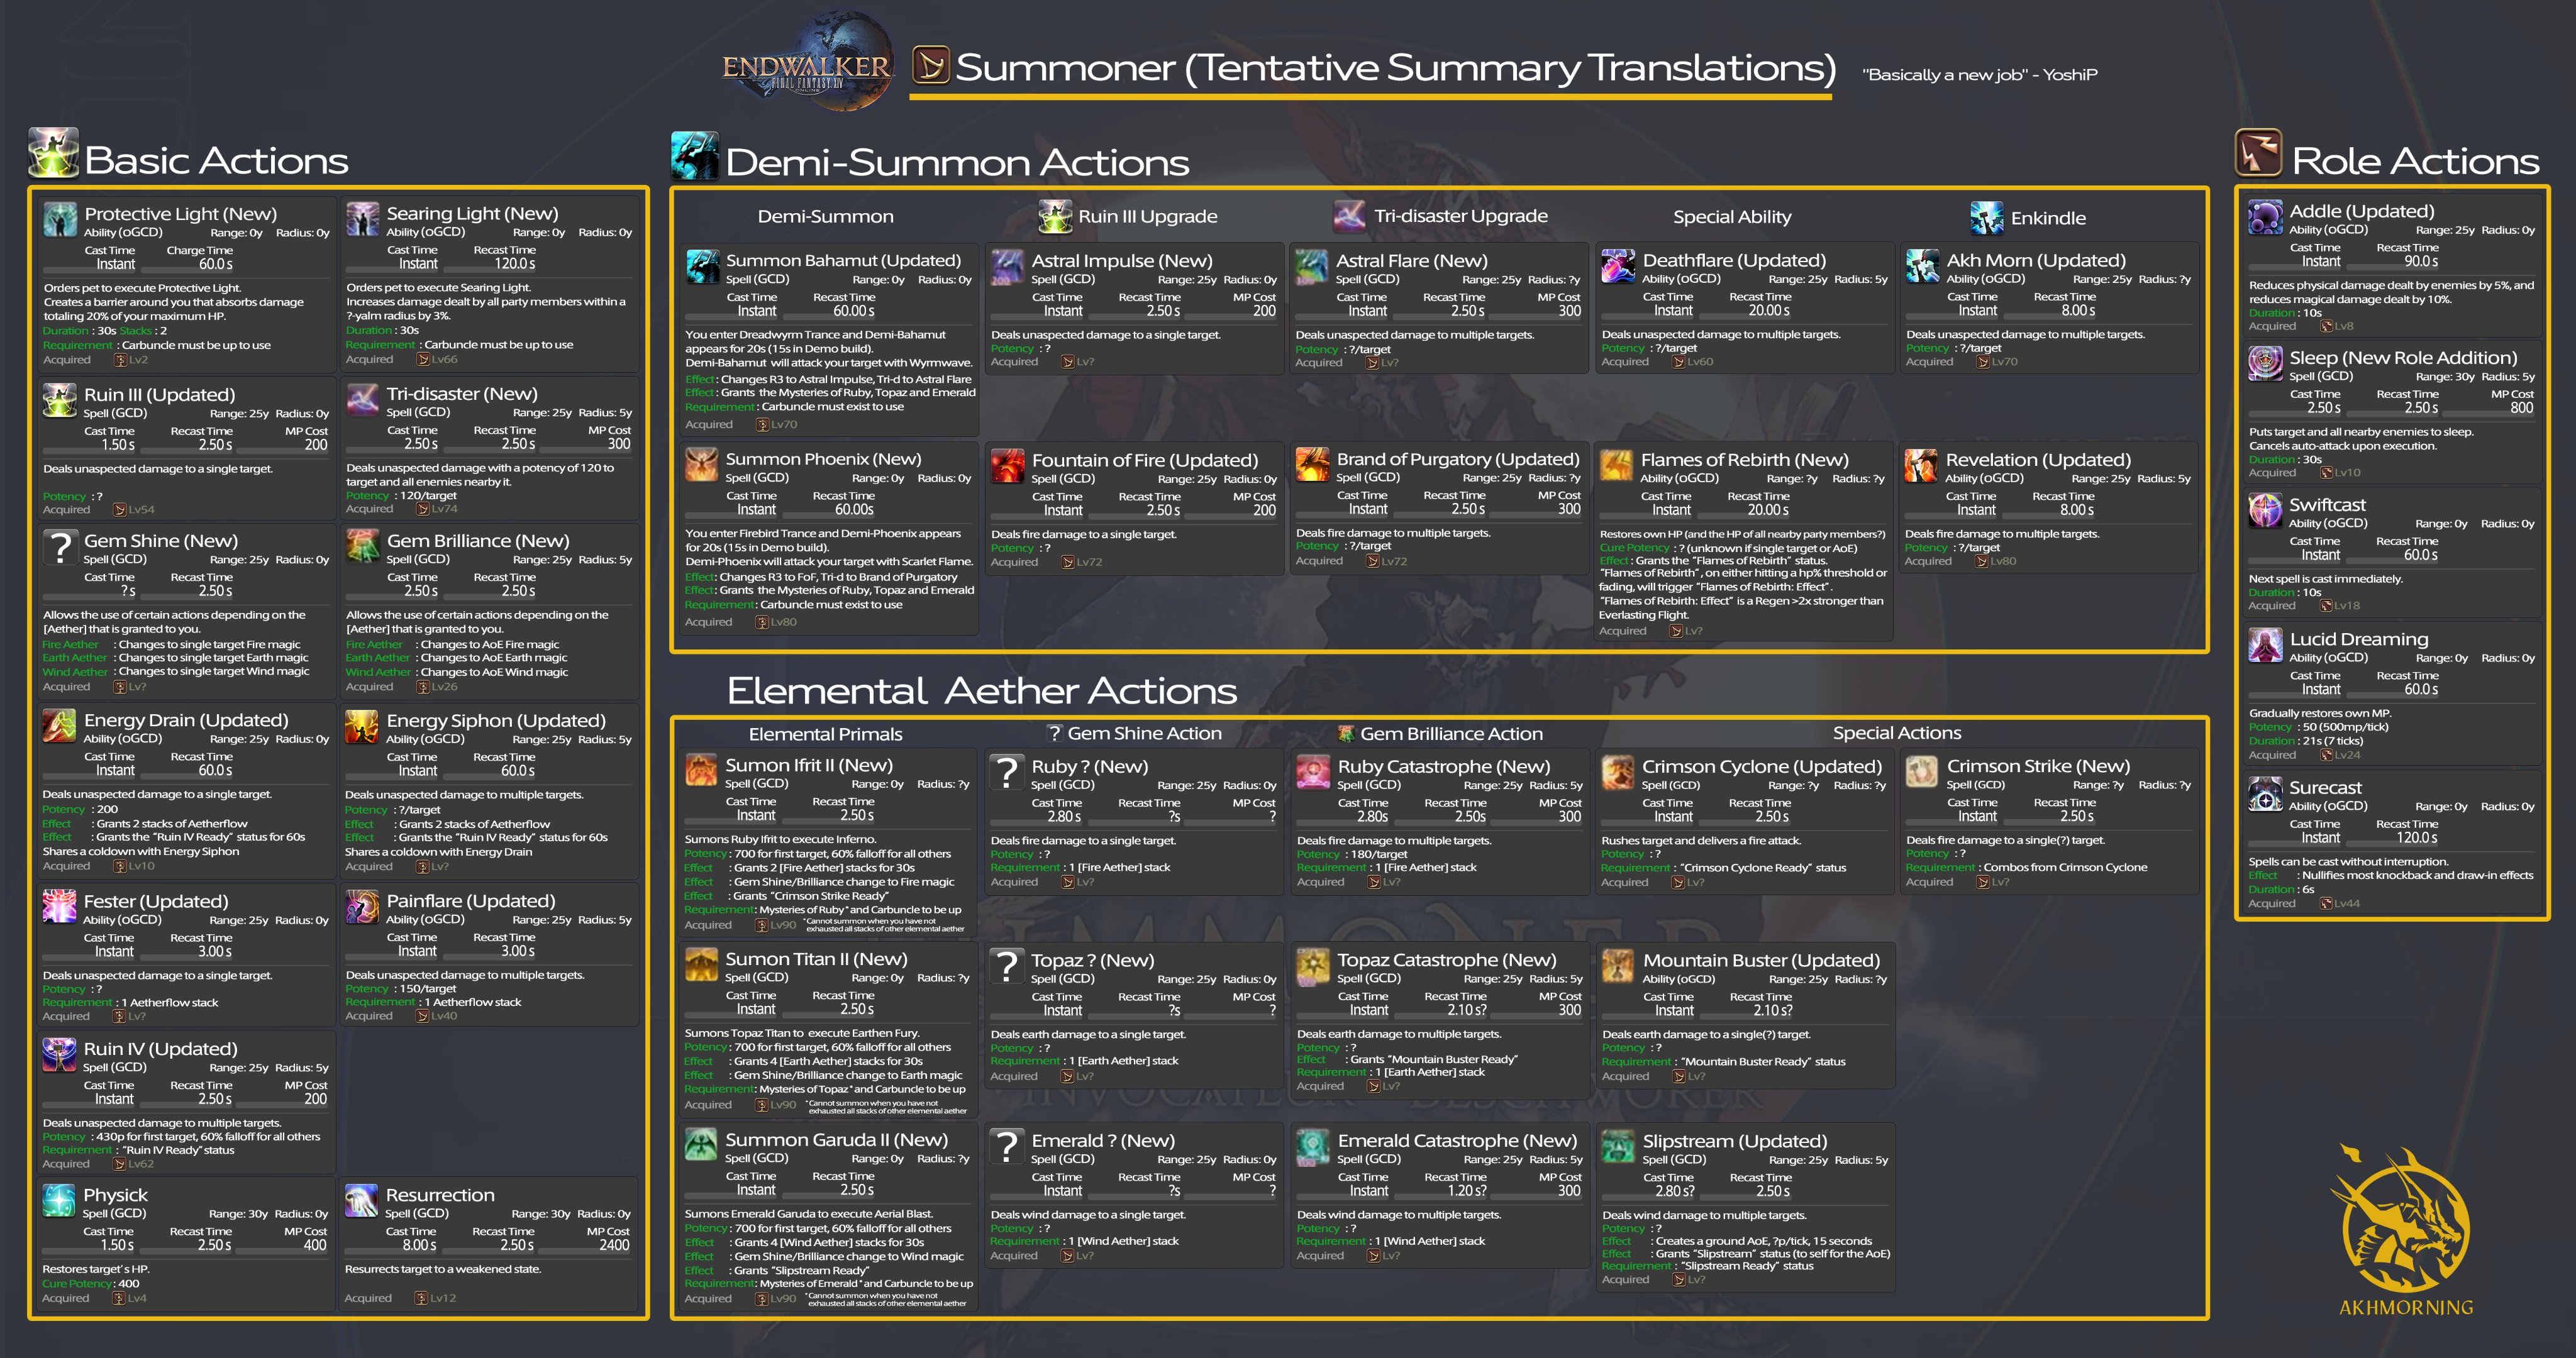Screen dimensions: 2576x1358
Task: Click the "Demi-Summon" column header
Action: tap(825, 216)
